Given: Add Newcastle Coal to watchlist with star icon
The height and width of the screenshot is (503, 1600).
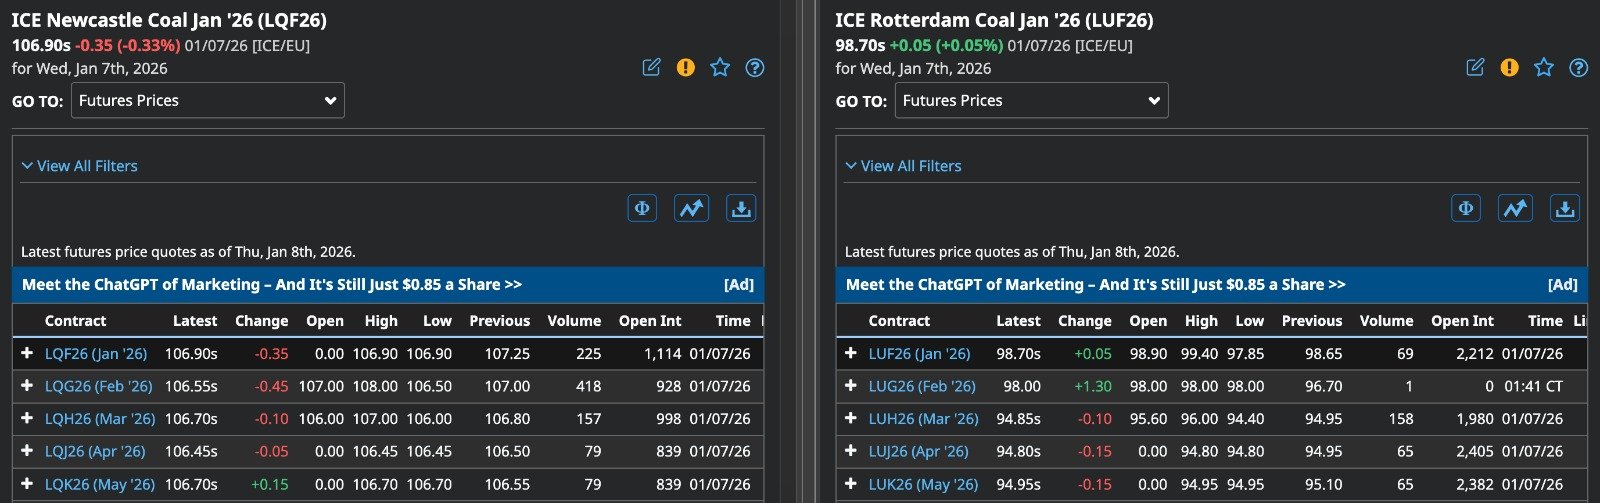Looking at the screenshot, I should (x=719, y=68).
